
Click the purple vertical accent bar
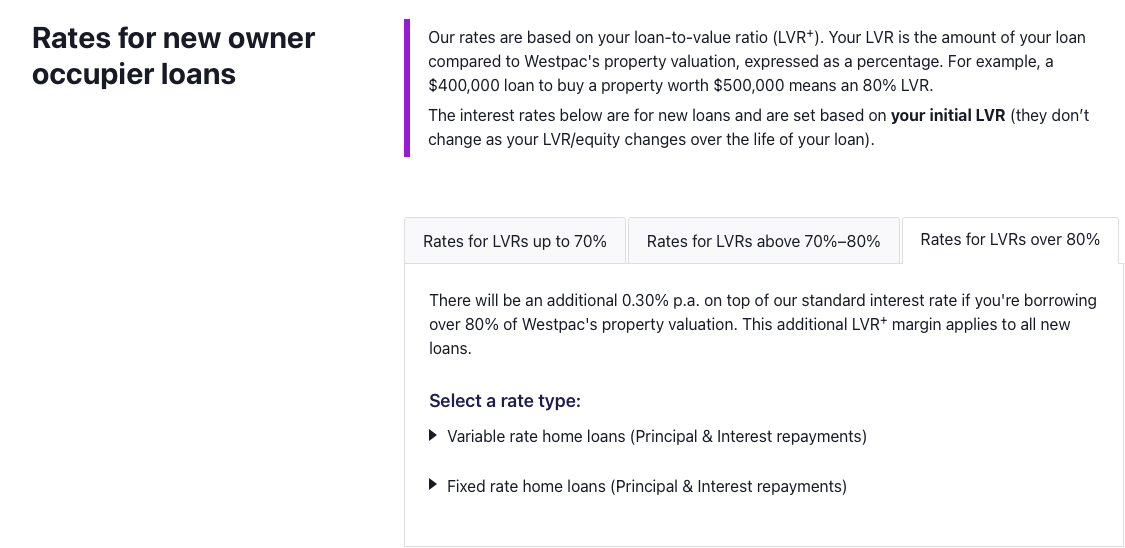[x=407, y=88]
